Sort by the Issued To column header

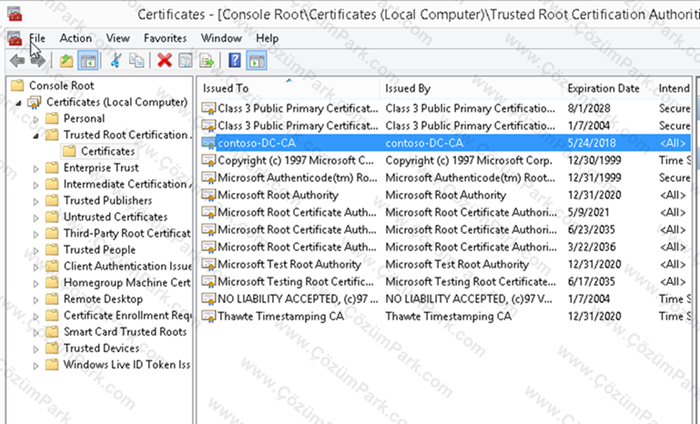pyautogui.click(x=289, y=88)
